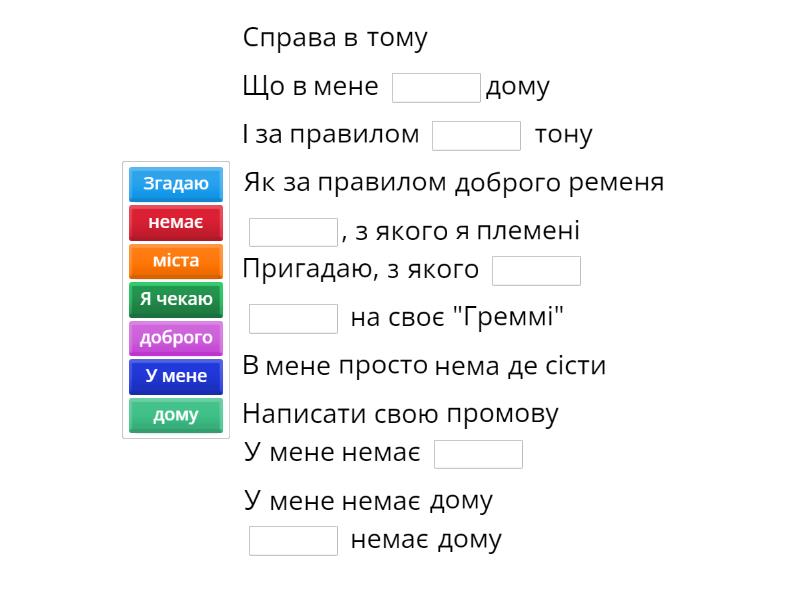800x600 pixels.
Task: Click the blank before 'на своє "Греммі"'
Action: coord(293,319)
